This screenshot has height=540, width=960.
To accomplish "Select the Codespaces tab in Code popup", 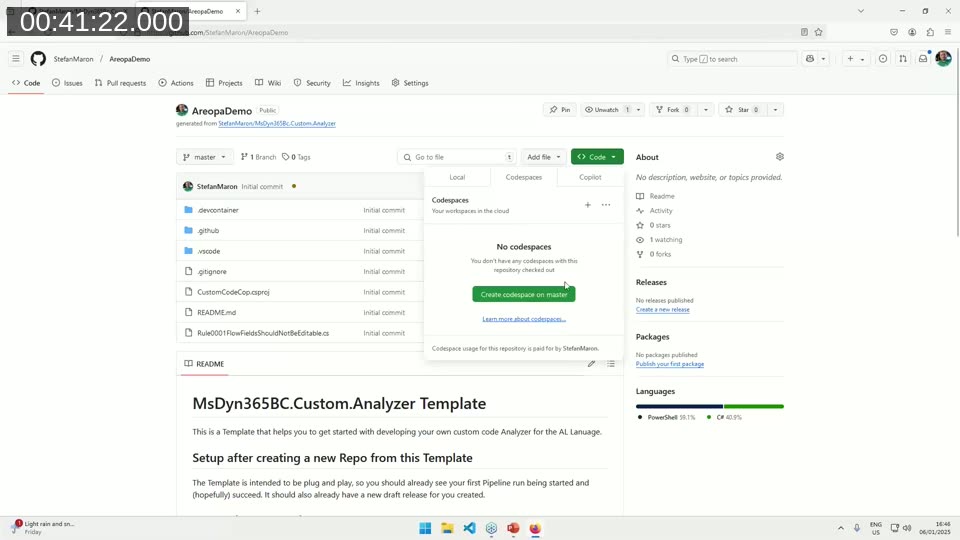I will [x=523, y=177].
